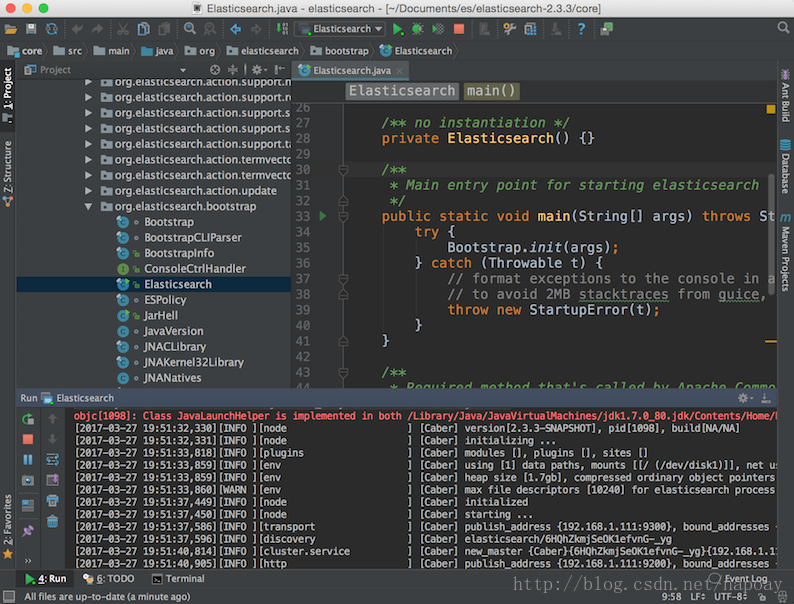794x604 pixels.
Task: Select BootstrapCLIParser in the project tree
Action: [192, 237]
